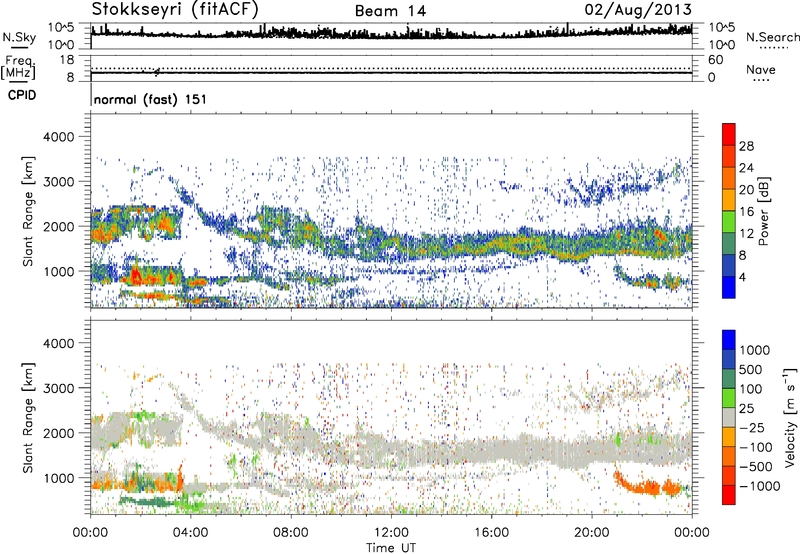The height and width of the screenshot is (554, 800).
Task: Click the 20:00 time tick label
Action: [x=591, y=533]
